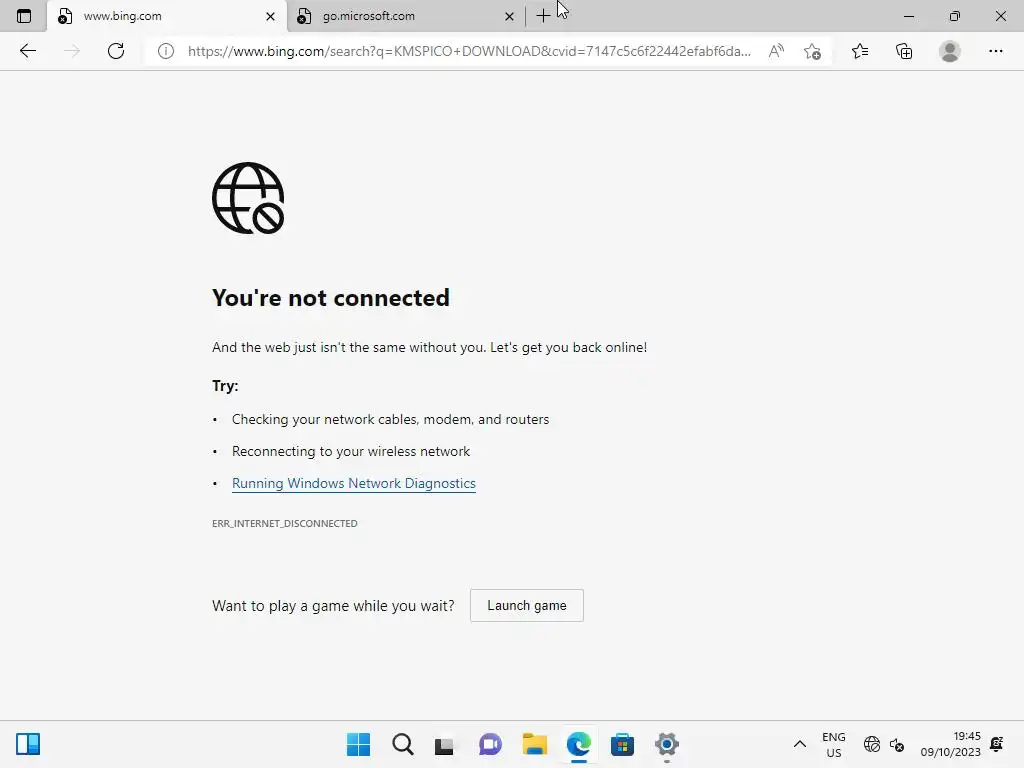Refresh the current page

(x=116, y=51)
